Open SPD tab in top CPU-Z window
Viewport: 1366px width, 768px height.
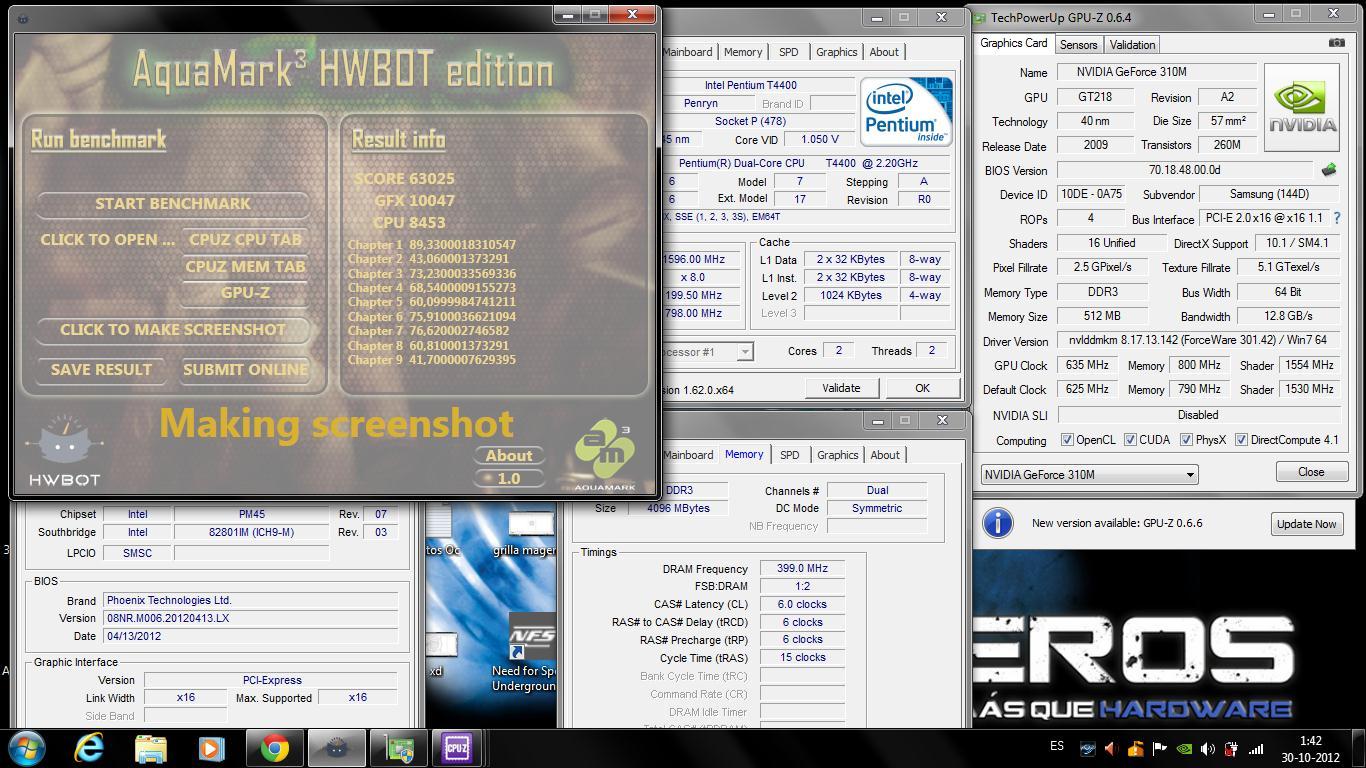(x=788, y=52)
